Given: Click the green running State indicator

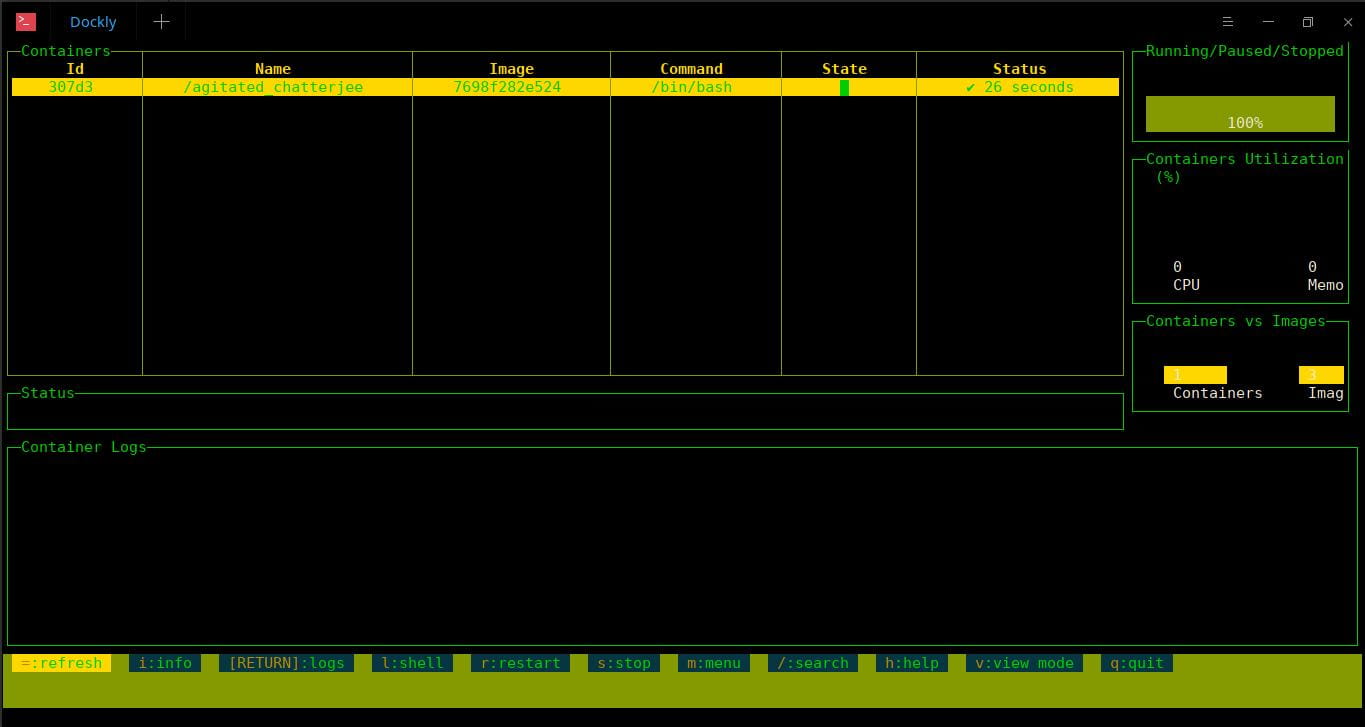Looking at the screenshot, I should point(844,87).
